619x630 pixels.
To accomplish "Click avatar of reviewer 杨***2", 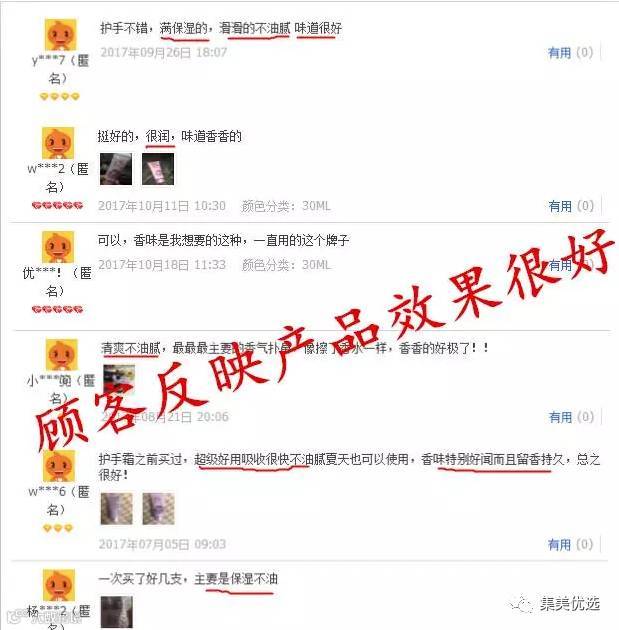I will coord(59,585).
